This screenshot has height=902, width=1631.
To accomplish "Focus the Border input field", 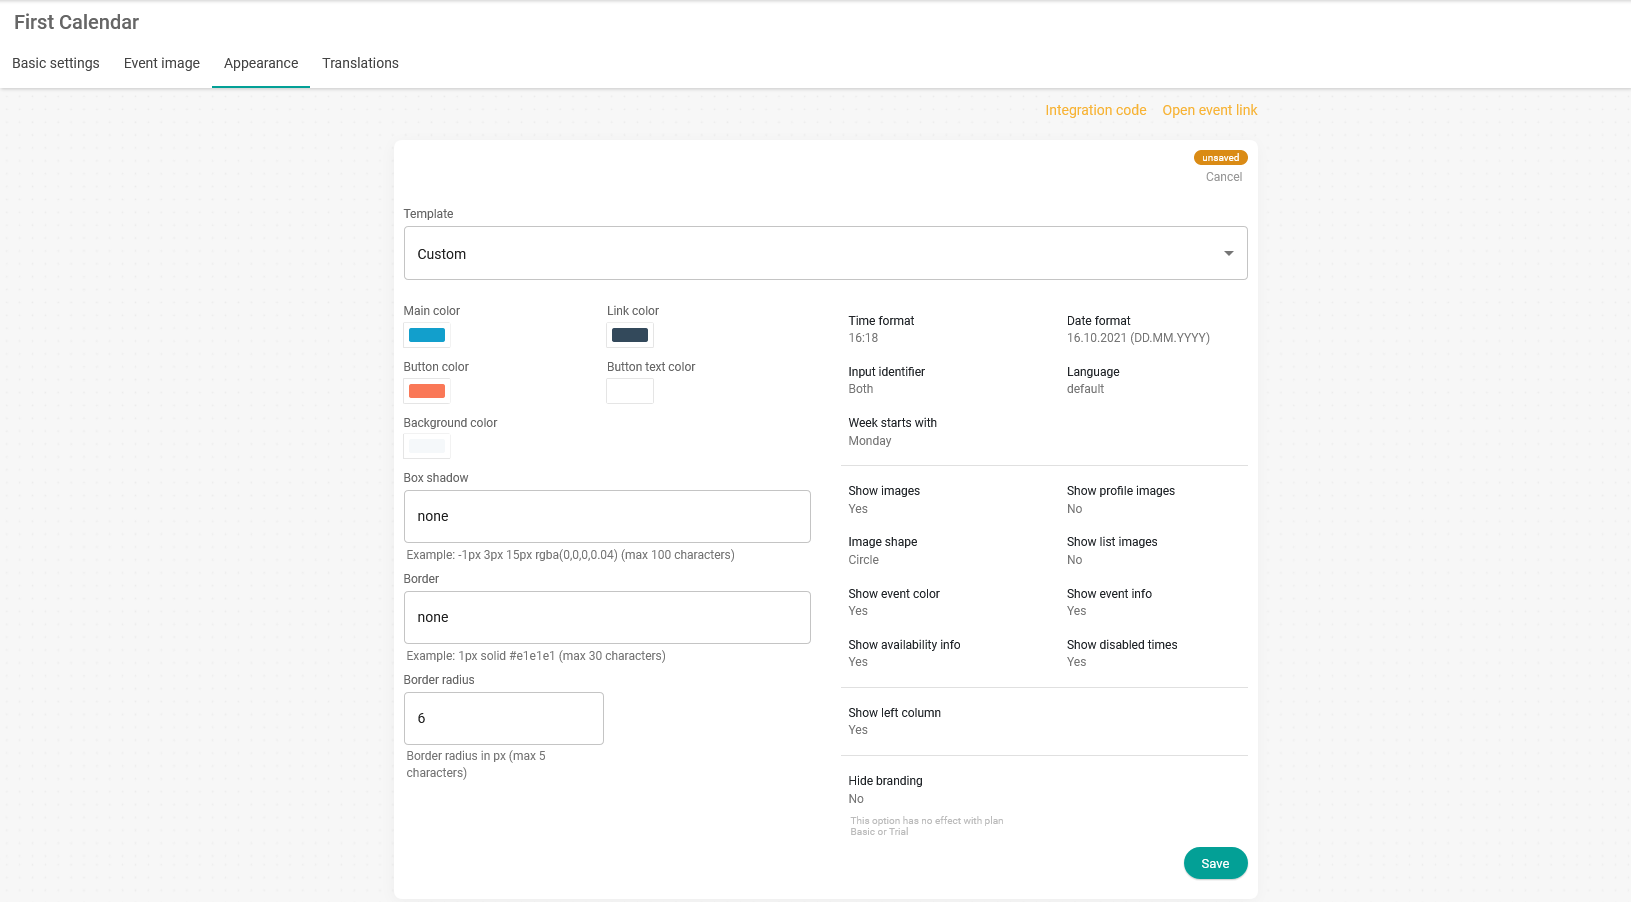I will [x=607, y=617].
